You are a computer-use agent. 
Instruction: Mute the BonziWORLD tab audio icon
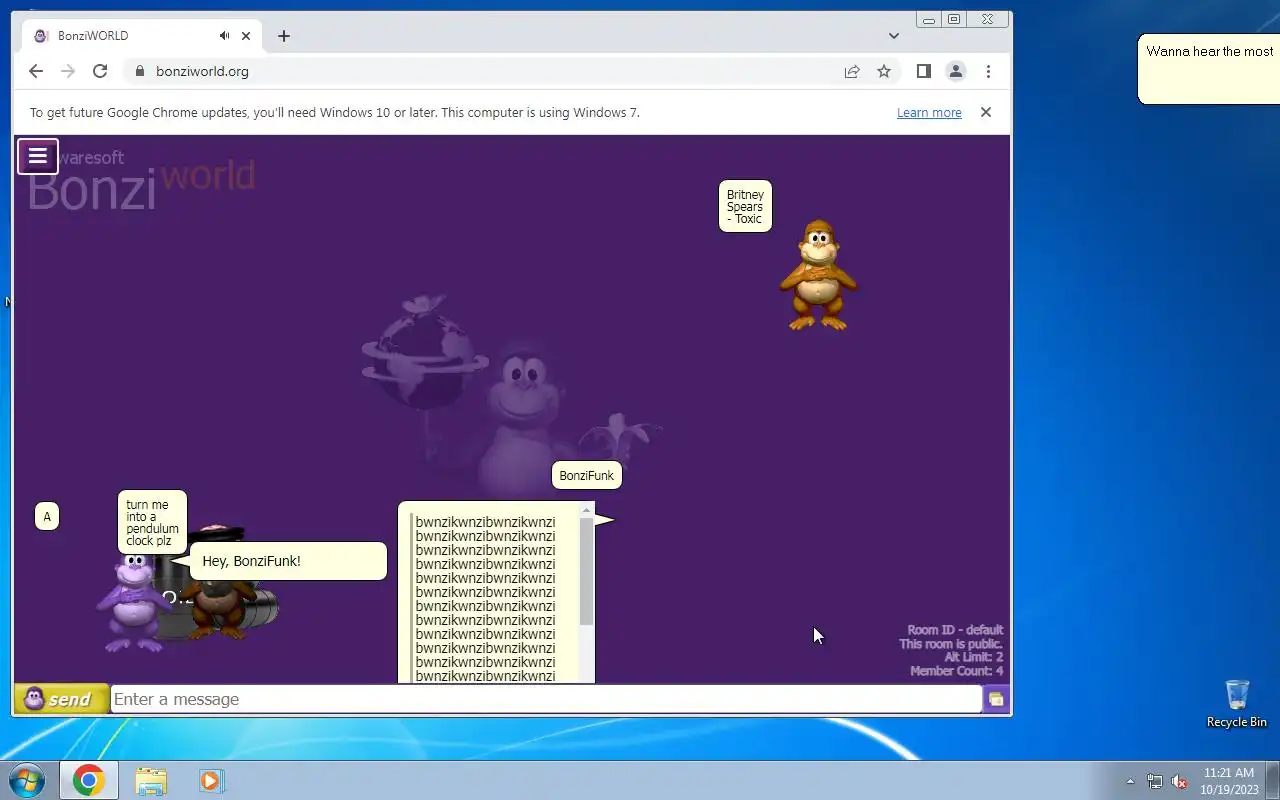click(225, 36)
